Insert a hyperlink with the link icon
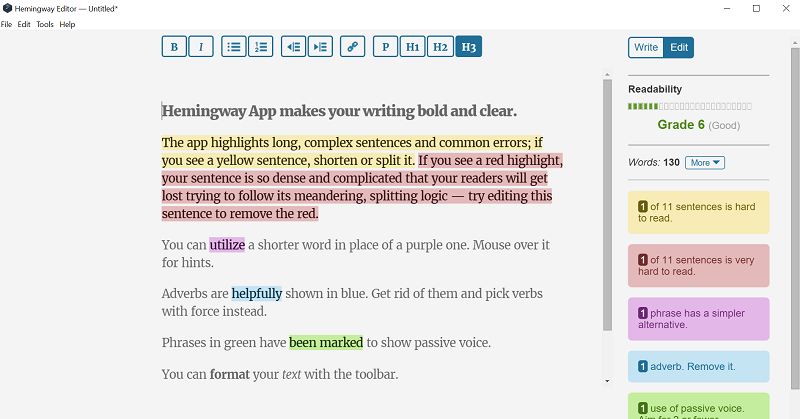The height and width of the screenshot is (419, 800). coord(352,47)
